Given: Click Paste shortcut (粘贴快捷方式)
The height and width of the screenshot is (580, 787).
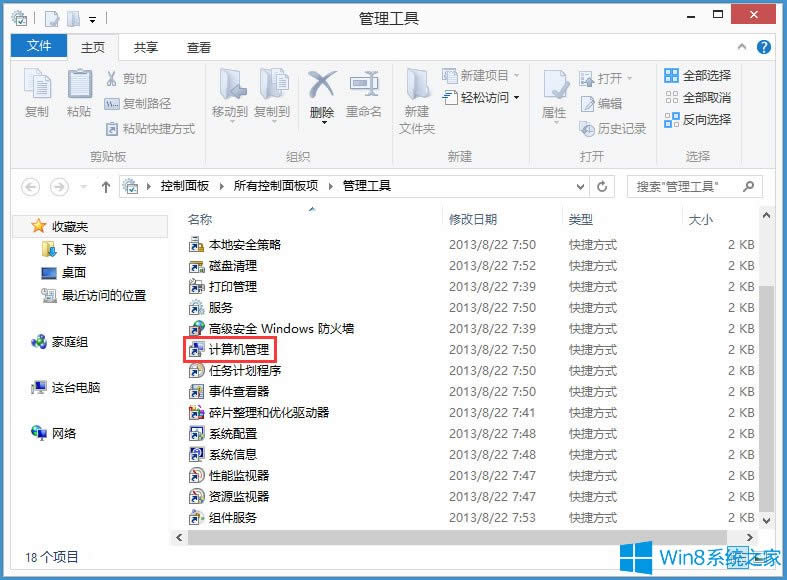Looking at the screenshot, I should pyautogui.click(x=151, y=129).
